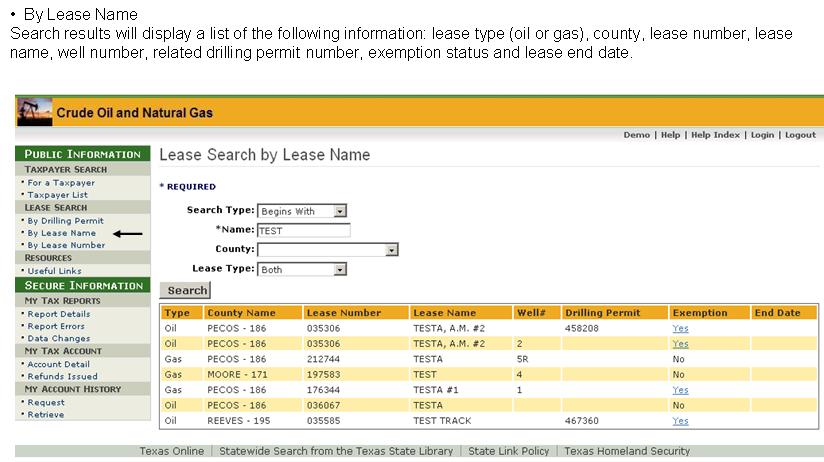
Task: Click the Name input field
Action: pos(303,230)
